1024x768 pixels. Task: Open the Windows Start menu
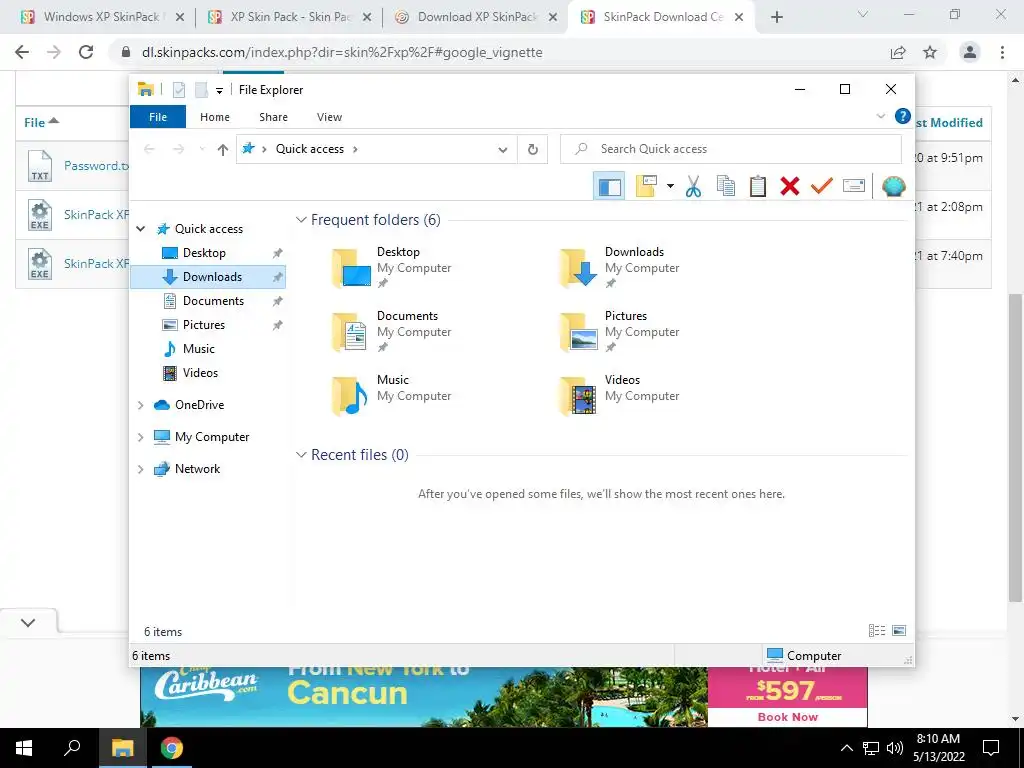(x=24, y=748)
